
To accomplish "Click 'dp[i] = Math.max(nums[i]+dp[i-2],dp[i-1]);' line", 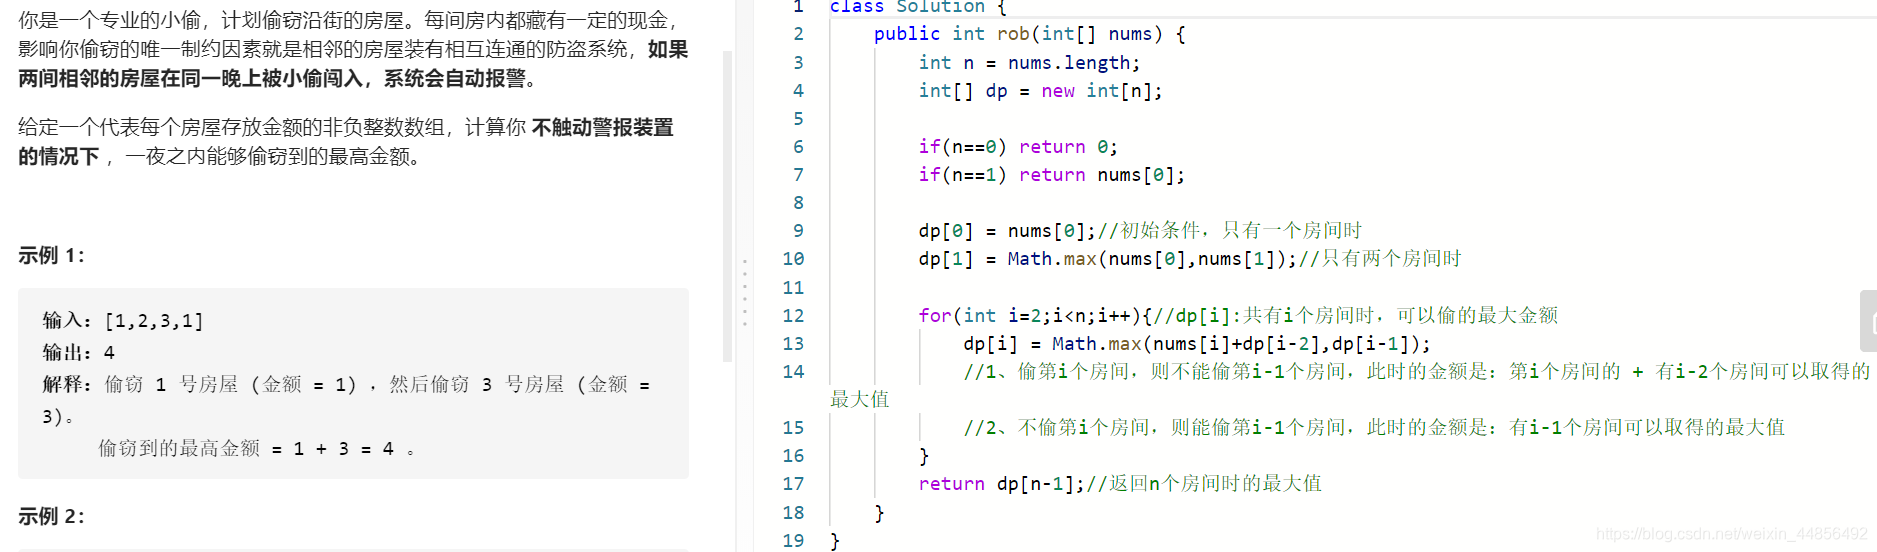I will pyautogui.click(x=1197, y=344).
